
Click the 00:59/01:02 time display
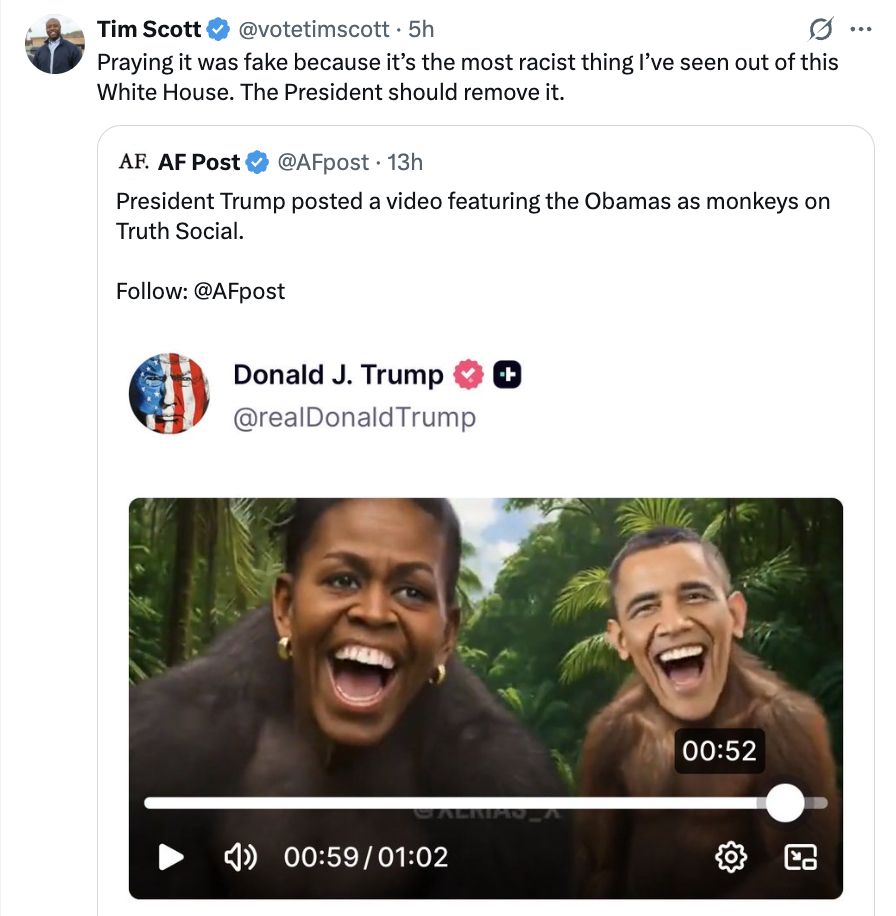tap(366, 857)
